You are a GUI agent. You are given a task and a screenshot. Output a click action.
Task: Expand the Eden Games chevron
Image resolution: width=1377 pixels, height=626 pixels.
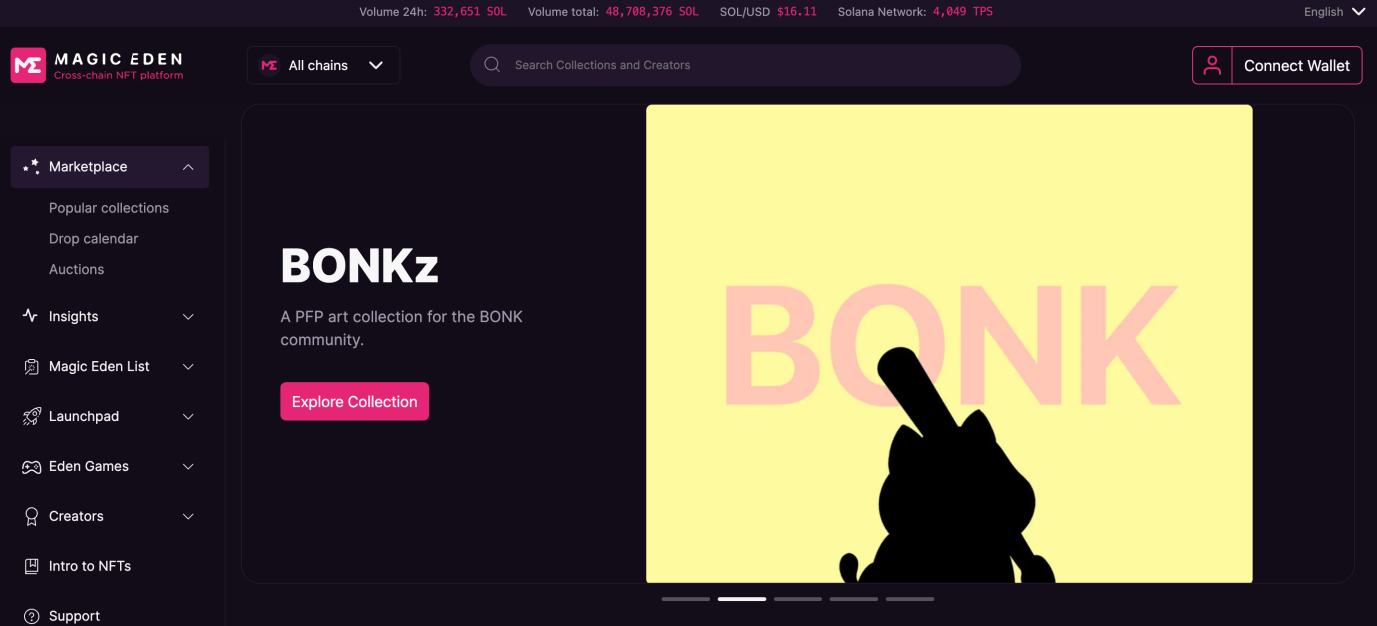coord(188,467)
